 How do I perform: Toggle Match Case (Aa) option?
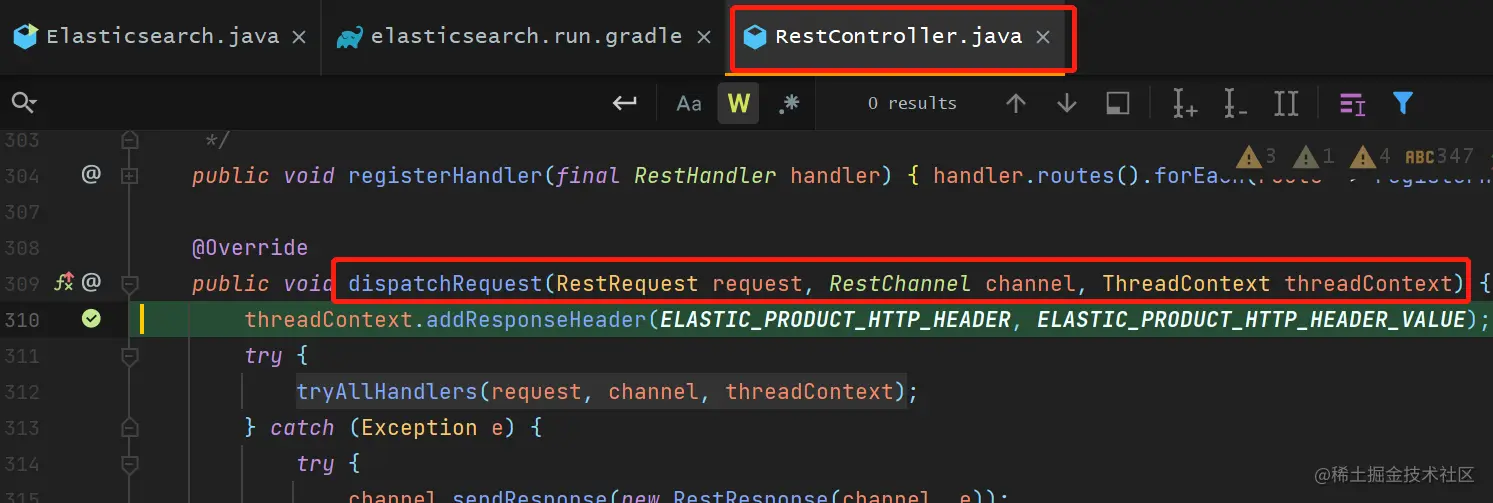[x=689, y=103]
